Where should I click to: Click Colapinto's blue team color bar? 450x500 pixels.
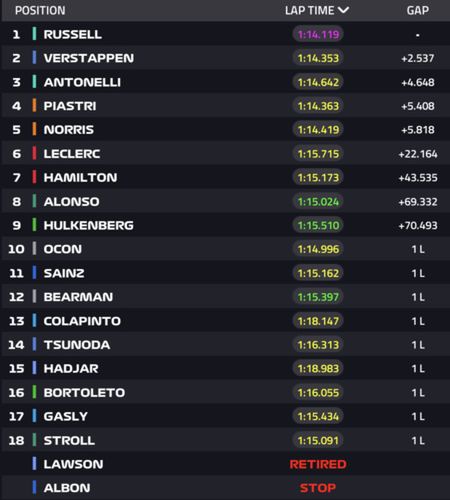(x=34, y=321)
